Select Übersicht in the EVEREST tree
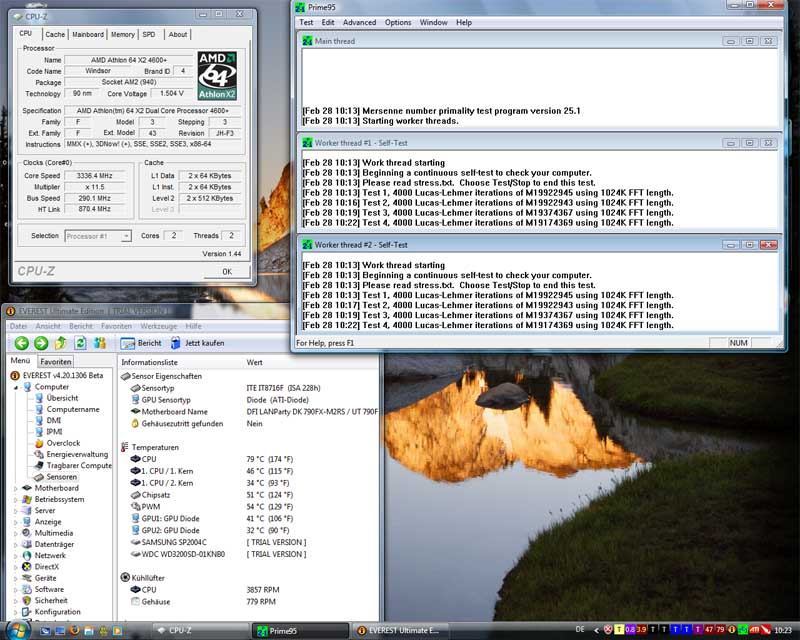800x640 pixels. coord(62,398)
